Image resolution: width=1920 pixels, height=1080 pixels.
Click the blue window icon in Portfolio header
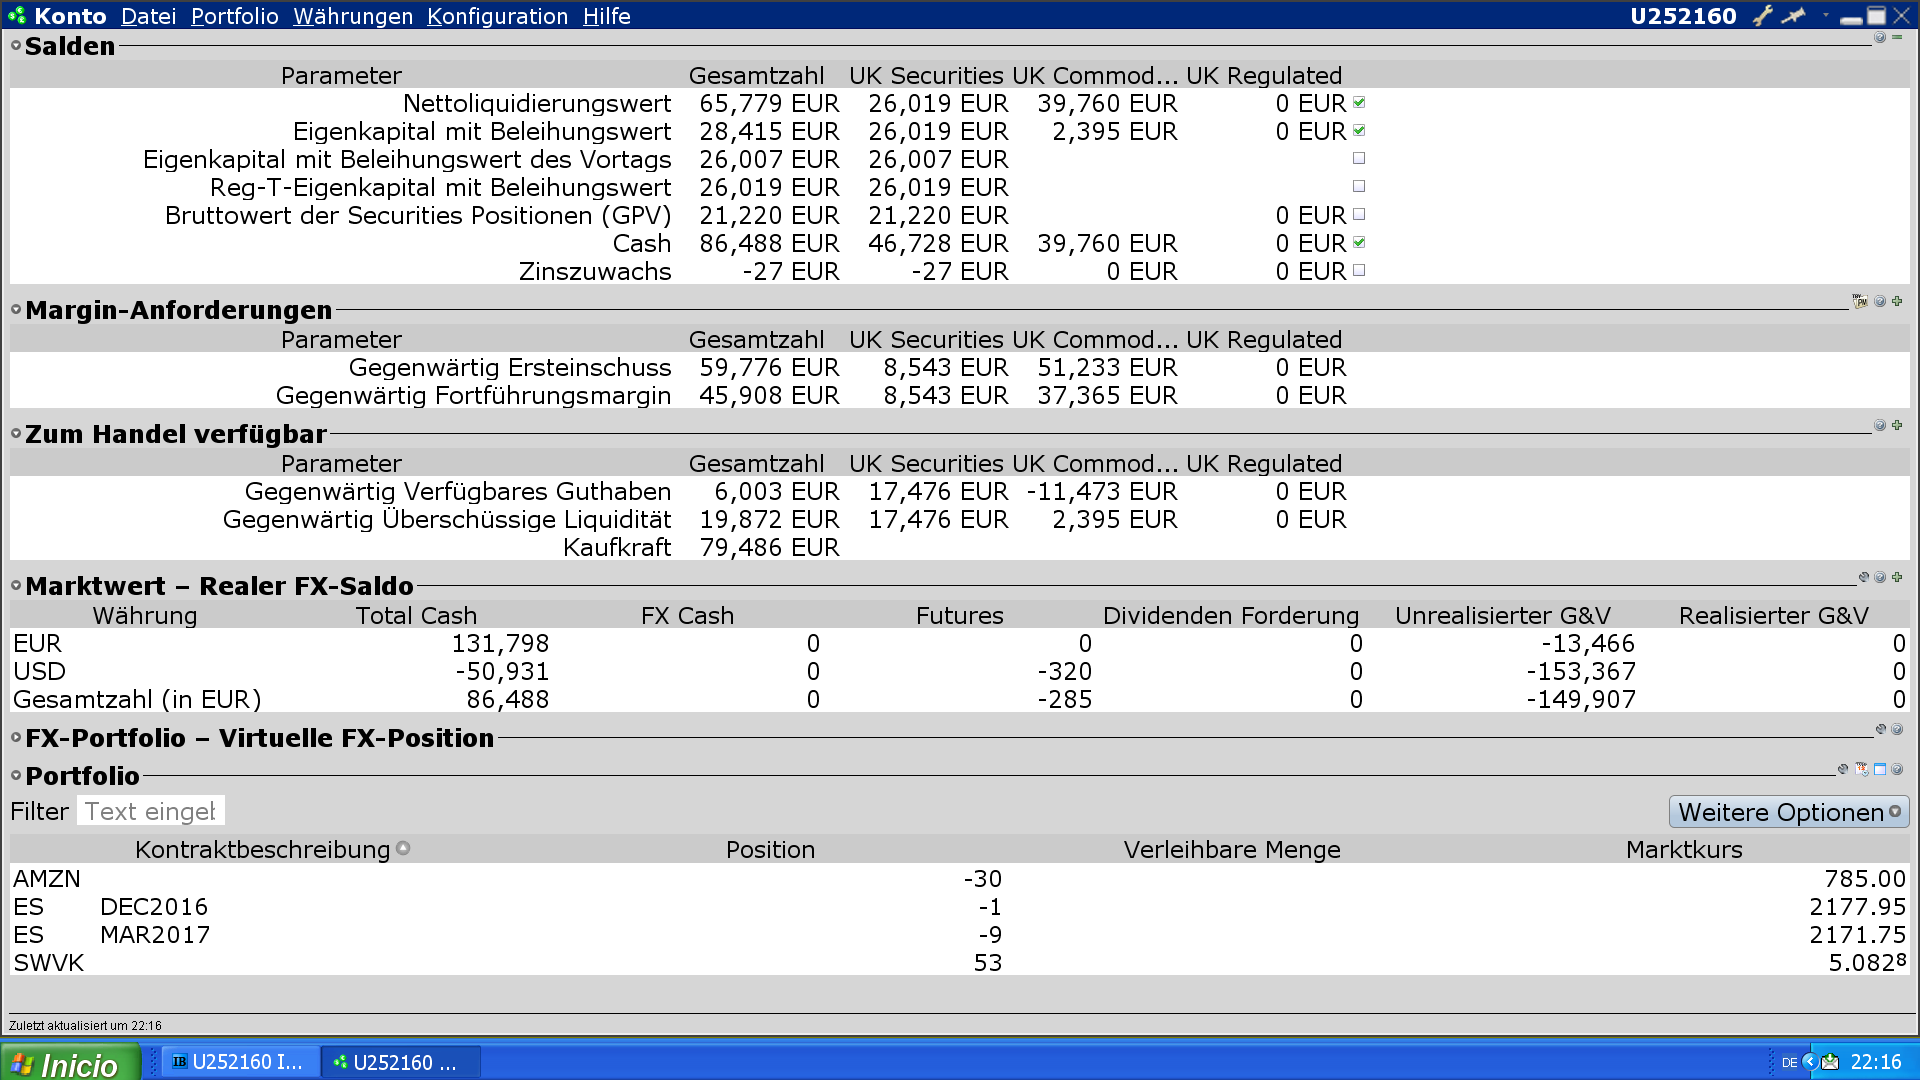click(x=1880, y=769)
